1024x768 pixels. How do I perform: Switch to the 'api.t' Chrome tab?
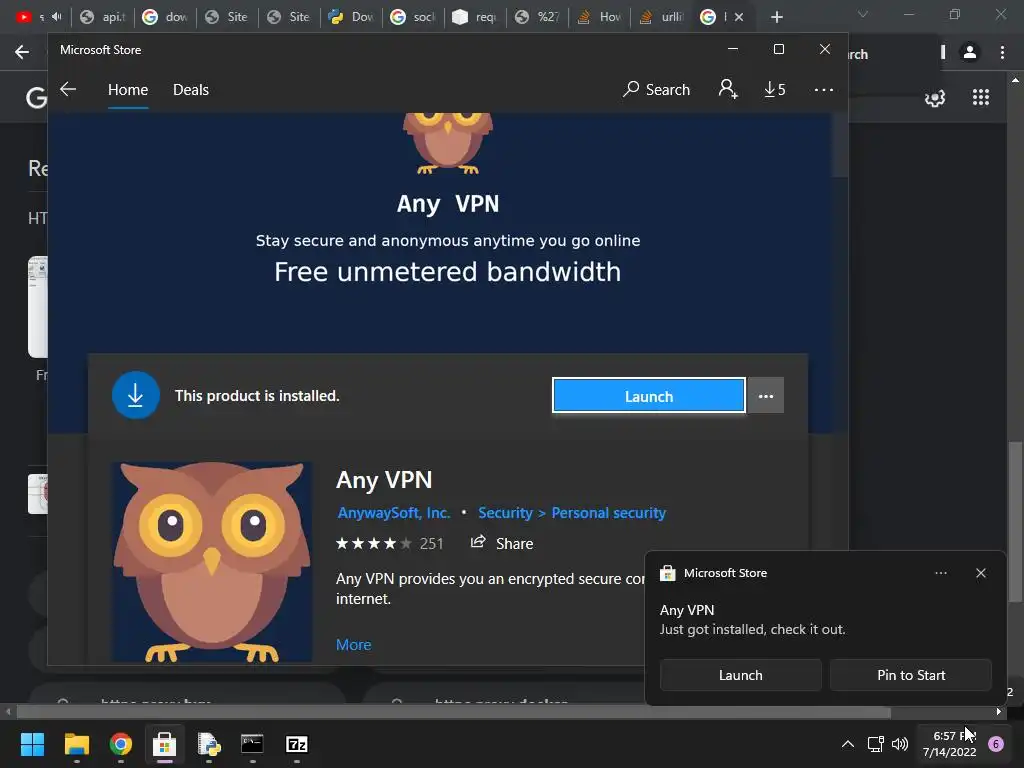(x=104, y=17)
